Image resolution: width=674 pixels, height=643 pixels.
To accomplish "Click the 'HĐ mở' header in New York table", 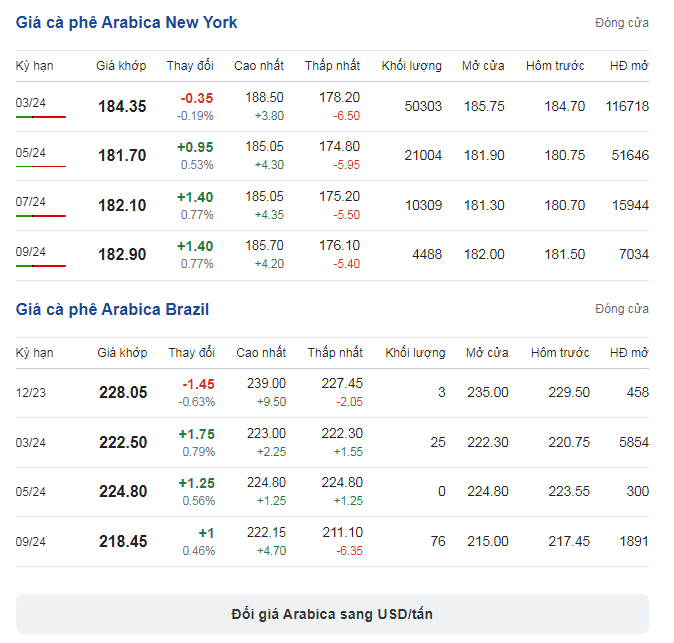I will click(x=629, y=66).
